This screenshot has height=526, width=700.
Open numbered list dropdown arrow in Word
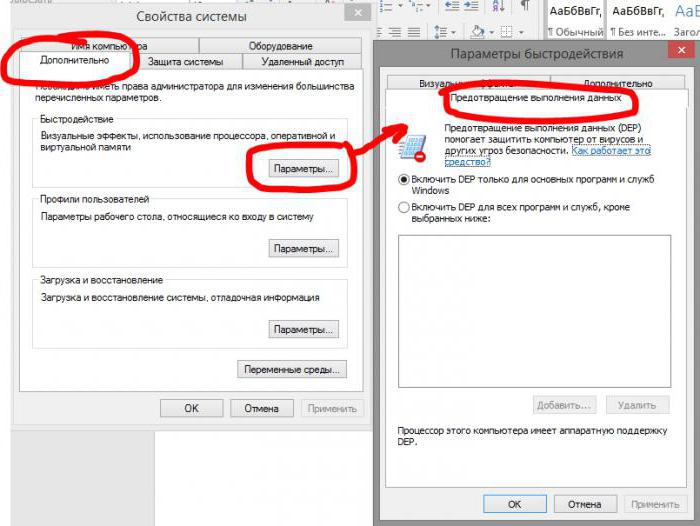pyautogui.click(x=400, y=6)
